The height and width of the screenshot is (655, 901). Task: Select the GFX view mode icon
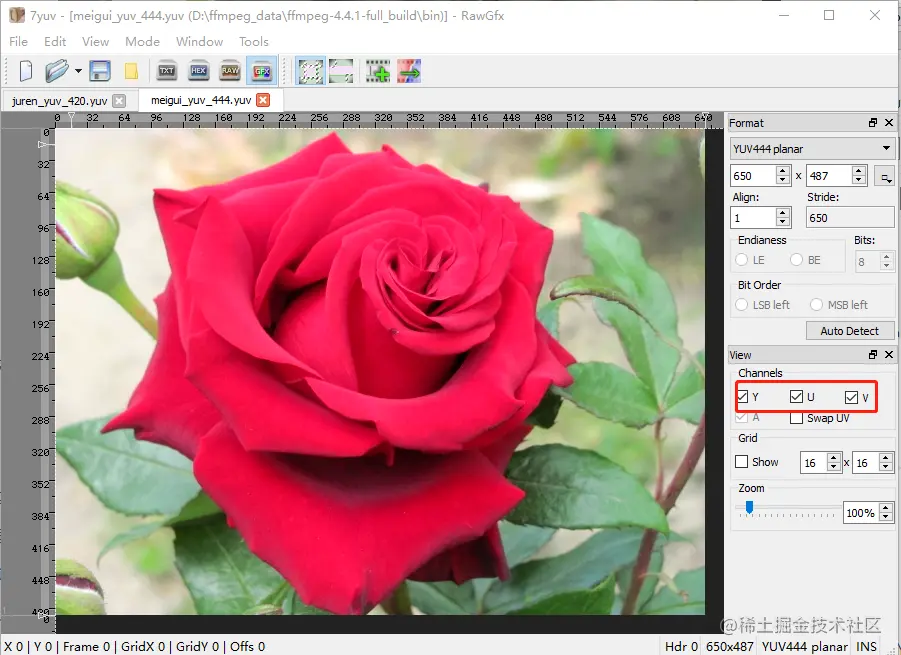click(x=261, y=71)
